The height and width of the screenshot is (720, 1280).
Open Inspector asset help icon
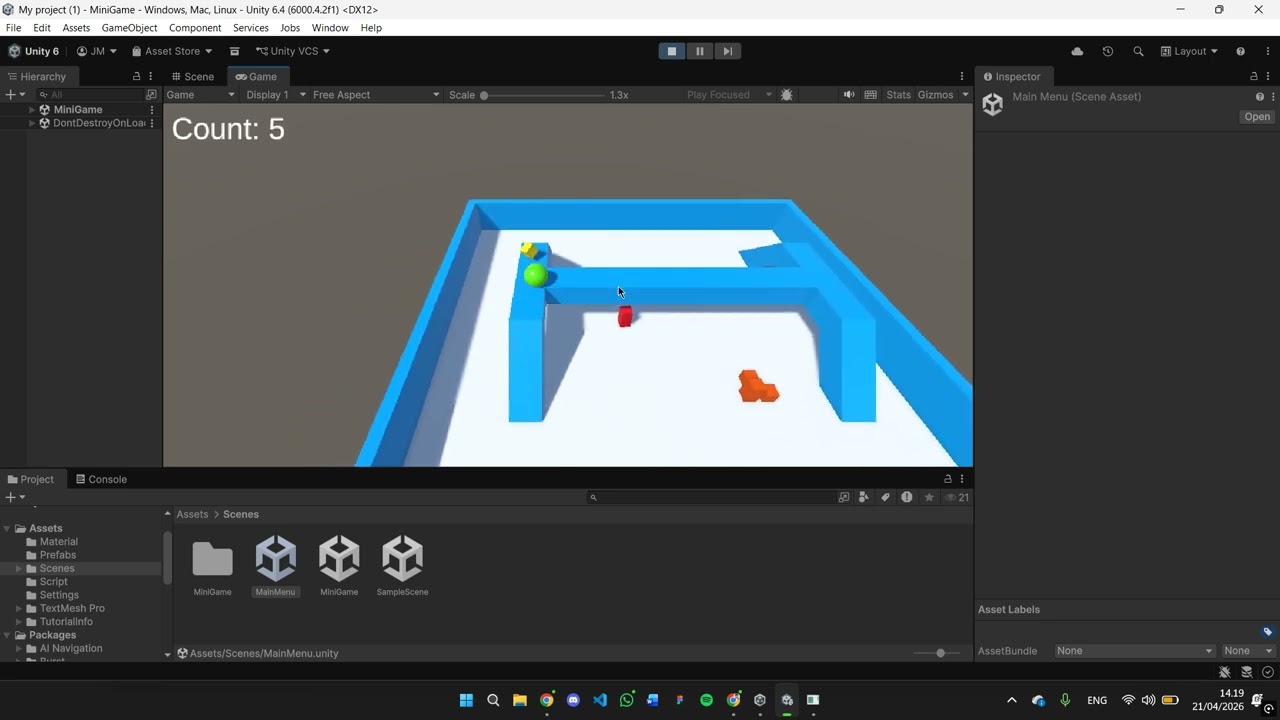coord(1260,97)
